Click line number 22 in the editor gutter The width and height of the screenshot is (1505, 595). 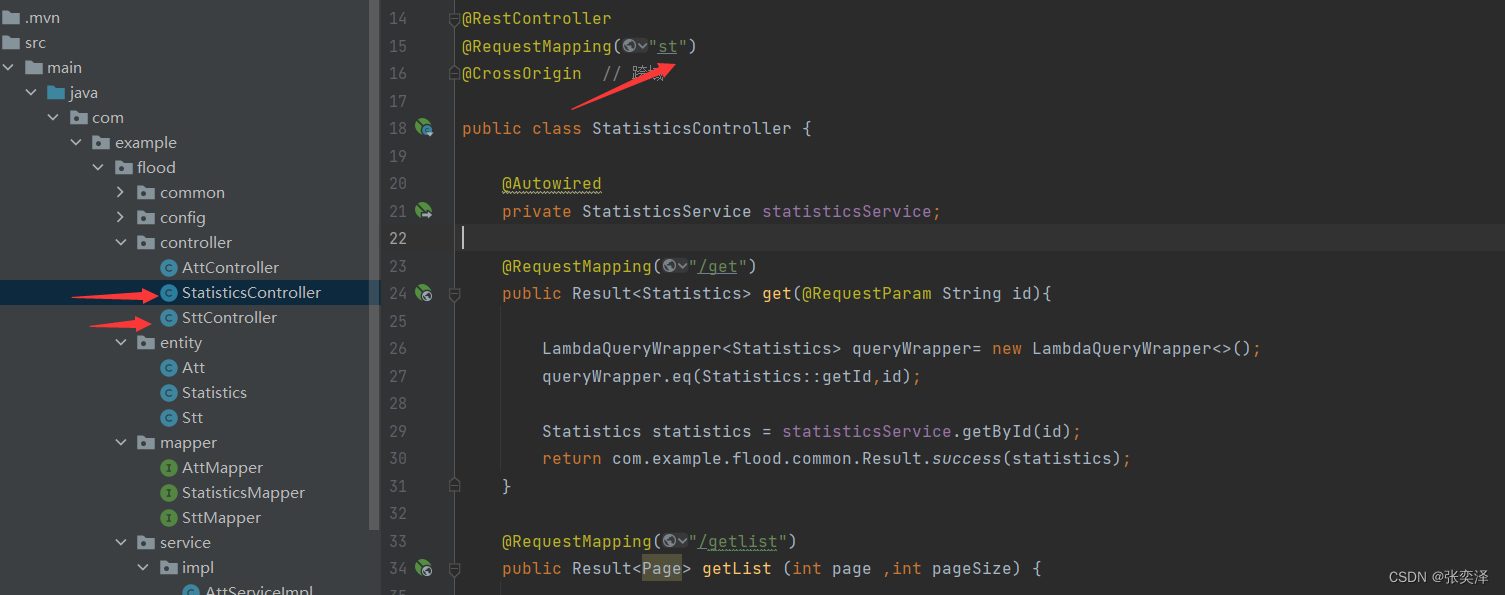[398, 238]
